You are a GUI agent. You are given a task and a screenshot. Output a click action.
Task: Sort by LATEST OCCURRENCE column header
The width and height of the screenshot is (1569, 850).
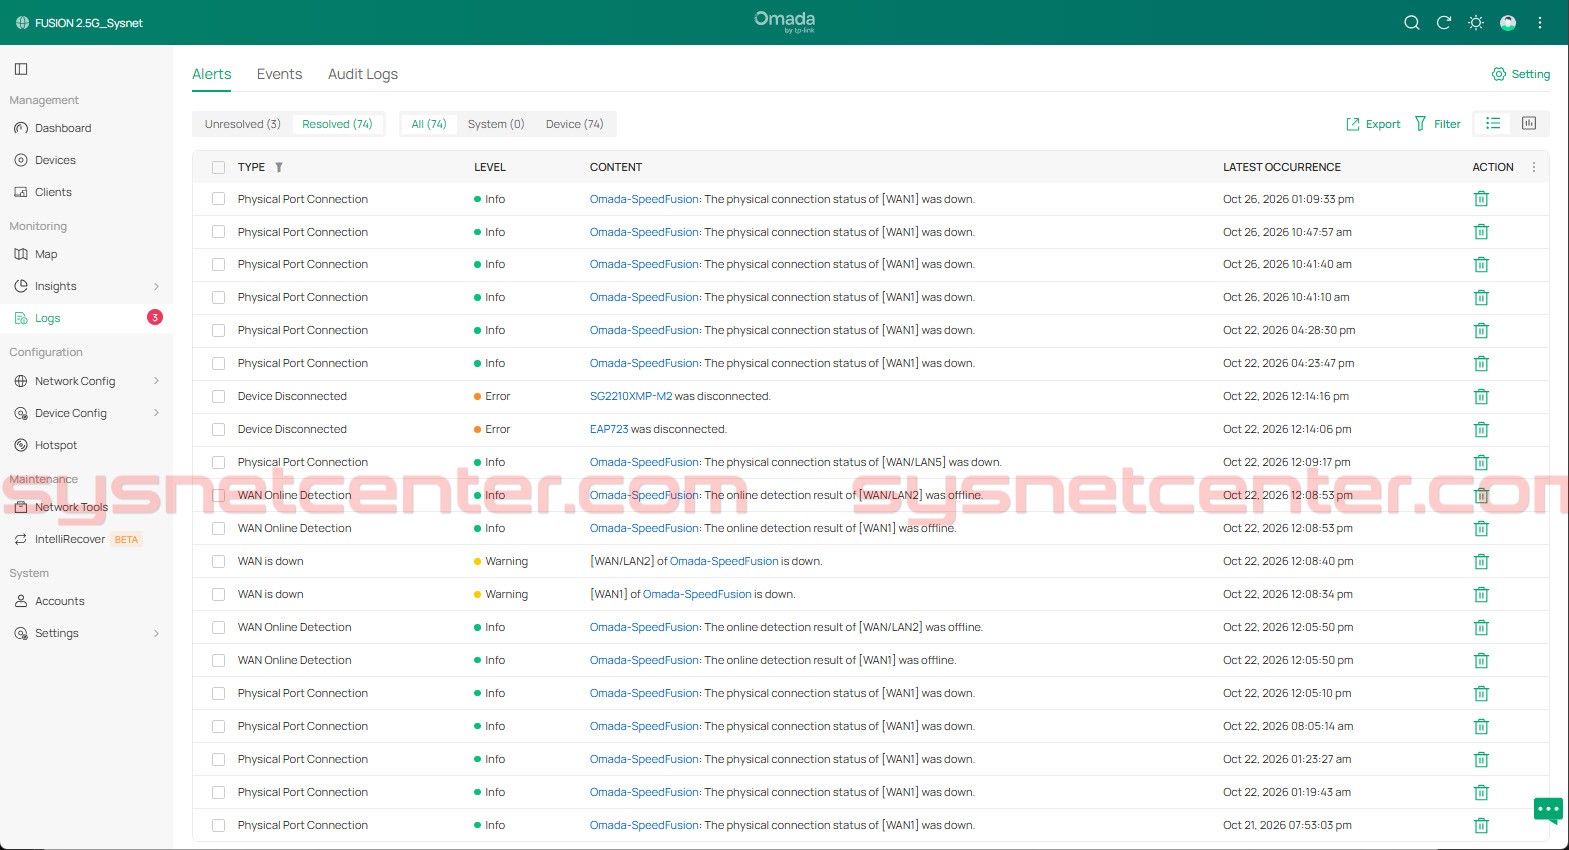(x=1281, y=167)
